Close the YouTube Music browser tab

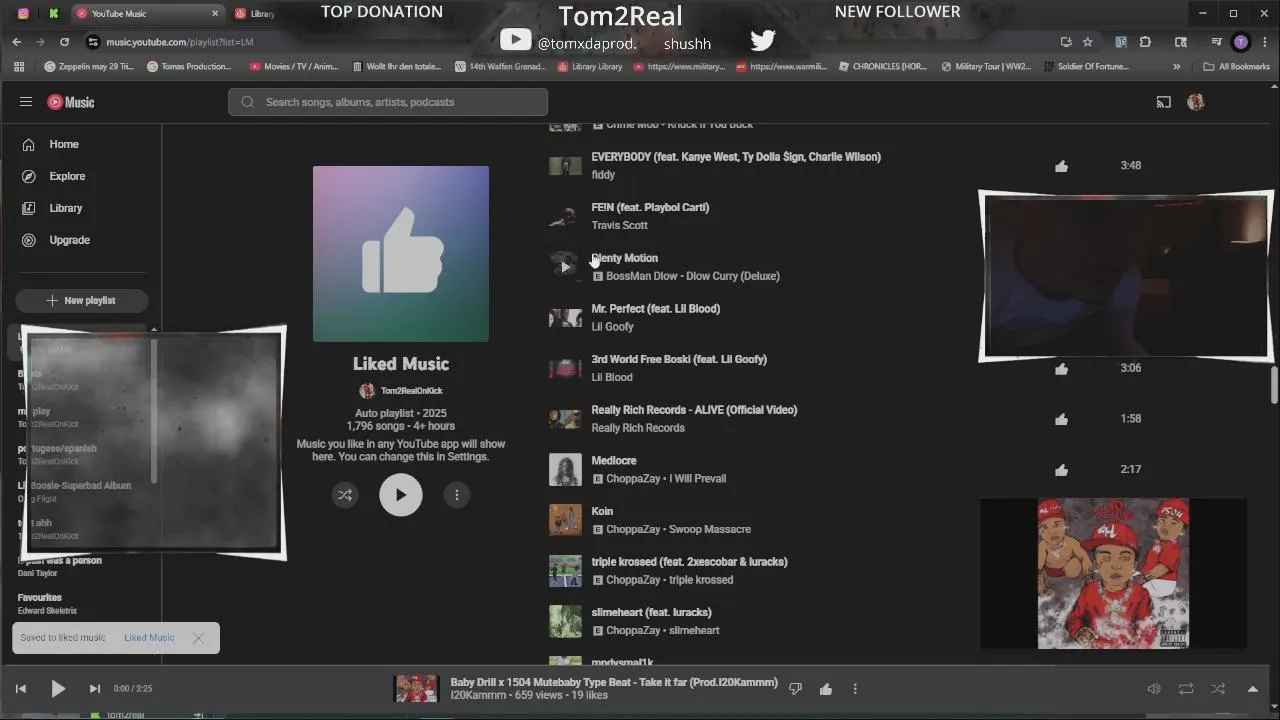215,14
